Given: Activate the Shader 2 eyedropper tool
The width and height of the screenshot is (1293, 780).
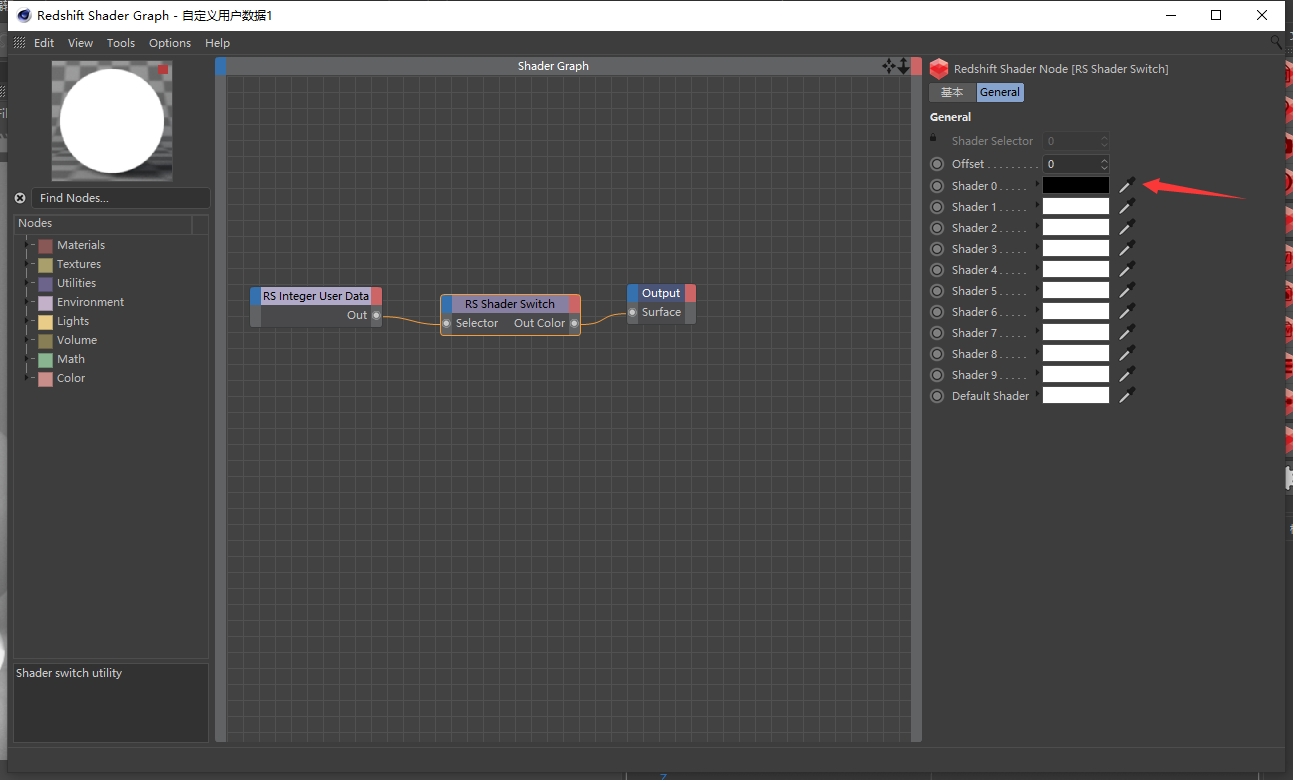Looking at the screenshot, I should point(1127,227).
